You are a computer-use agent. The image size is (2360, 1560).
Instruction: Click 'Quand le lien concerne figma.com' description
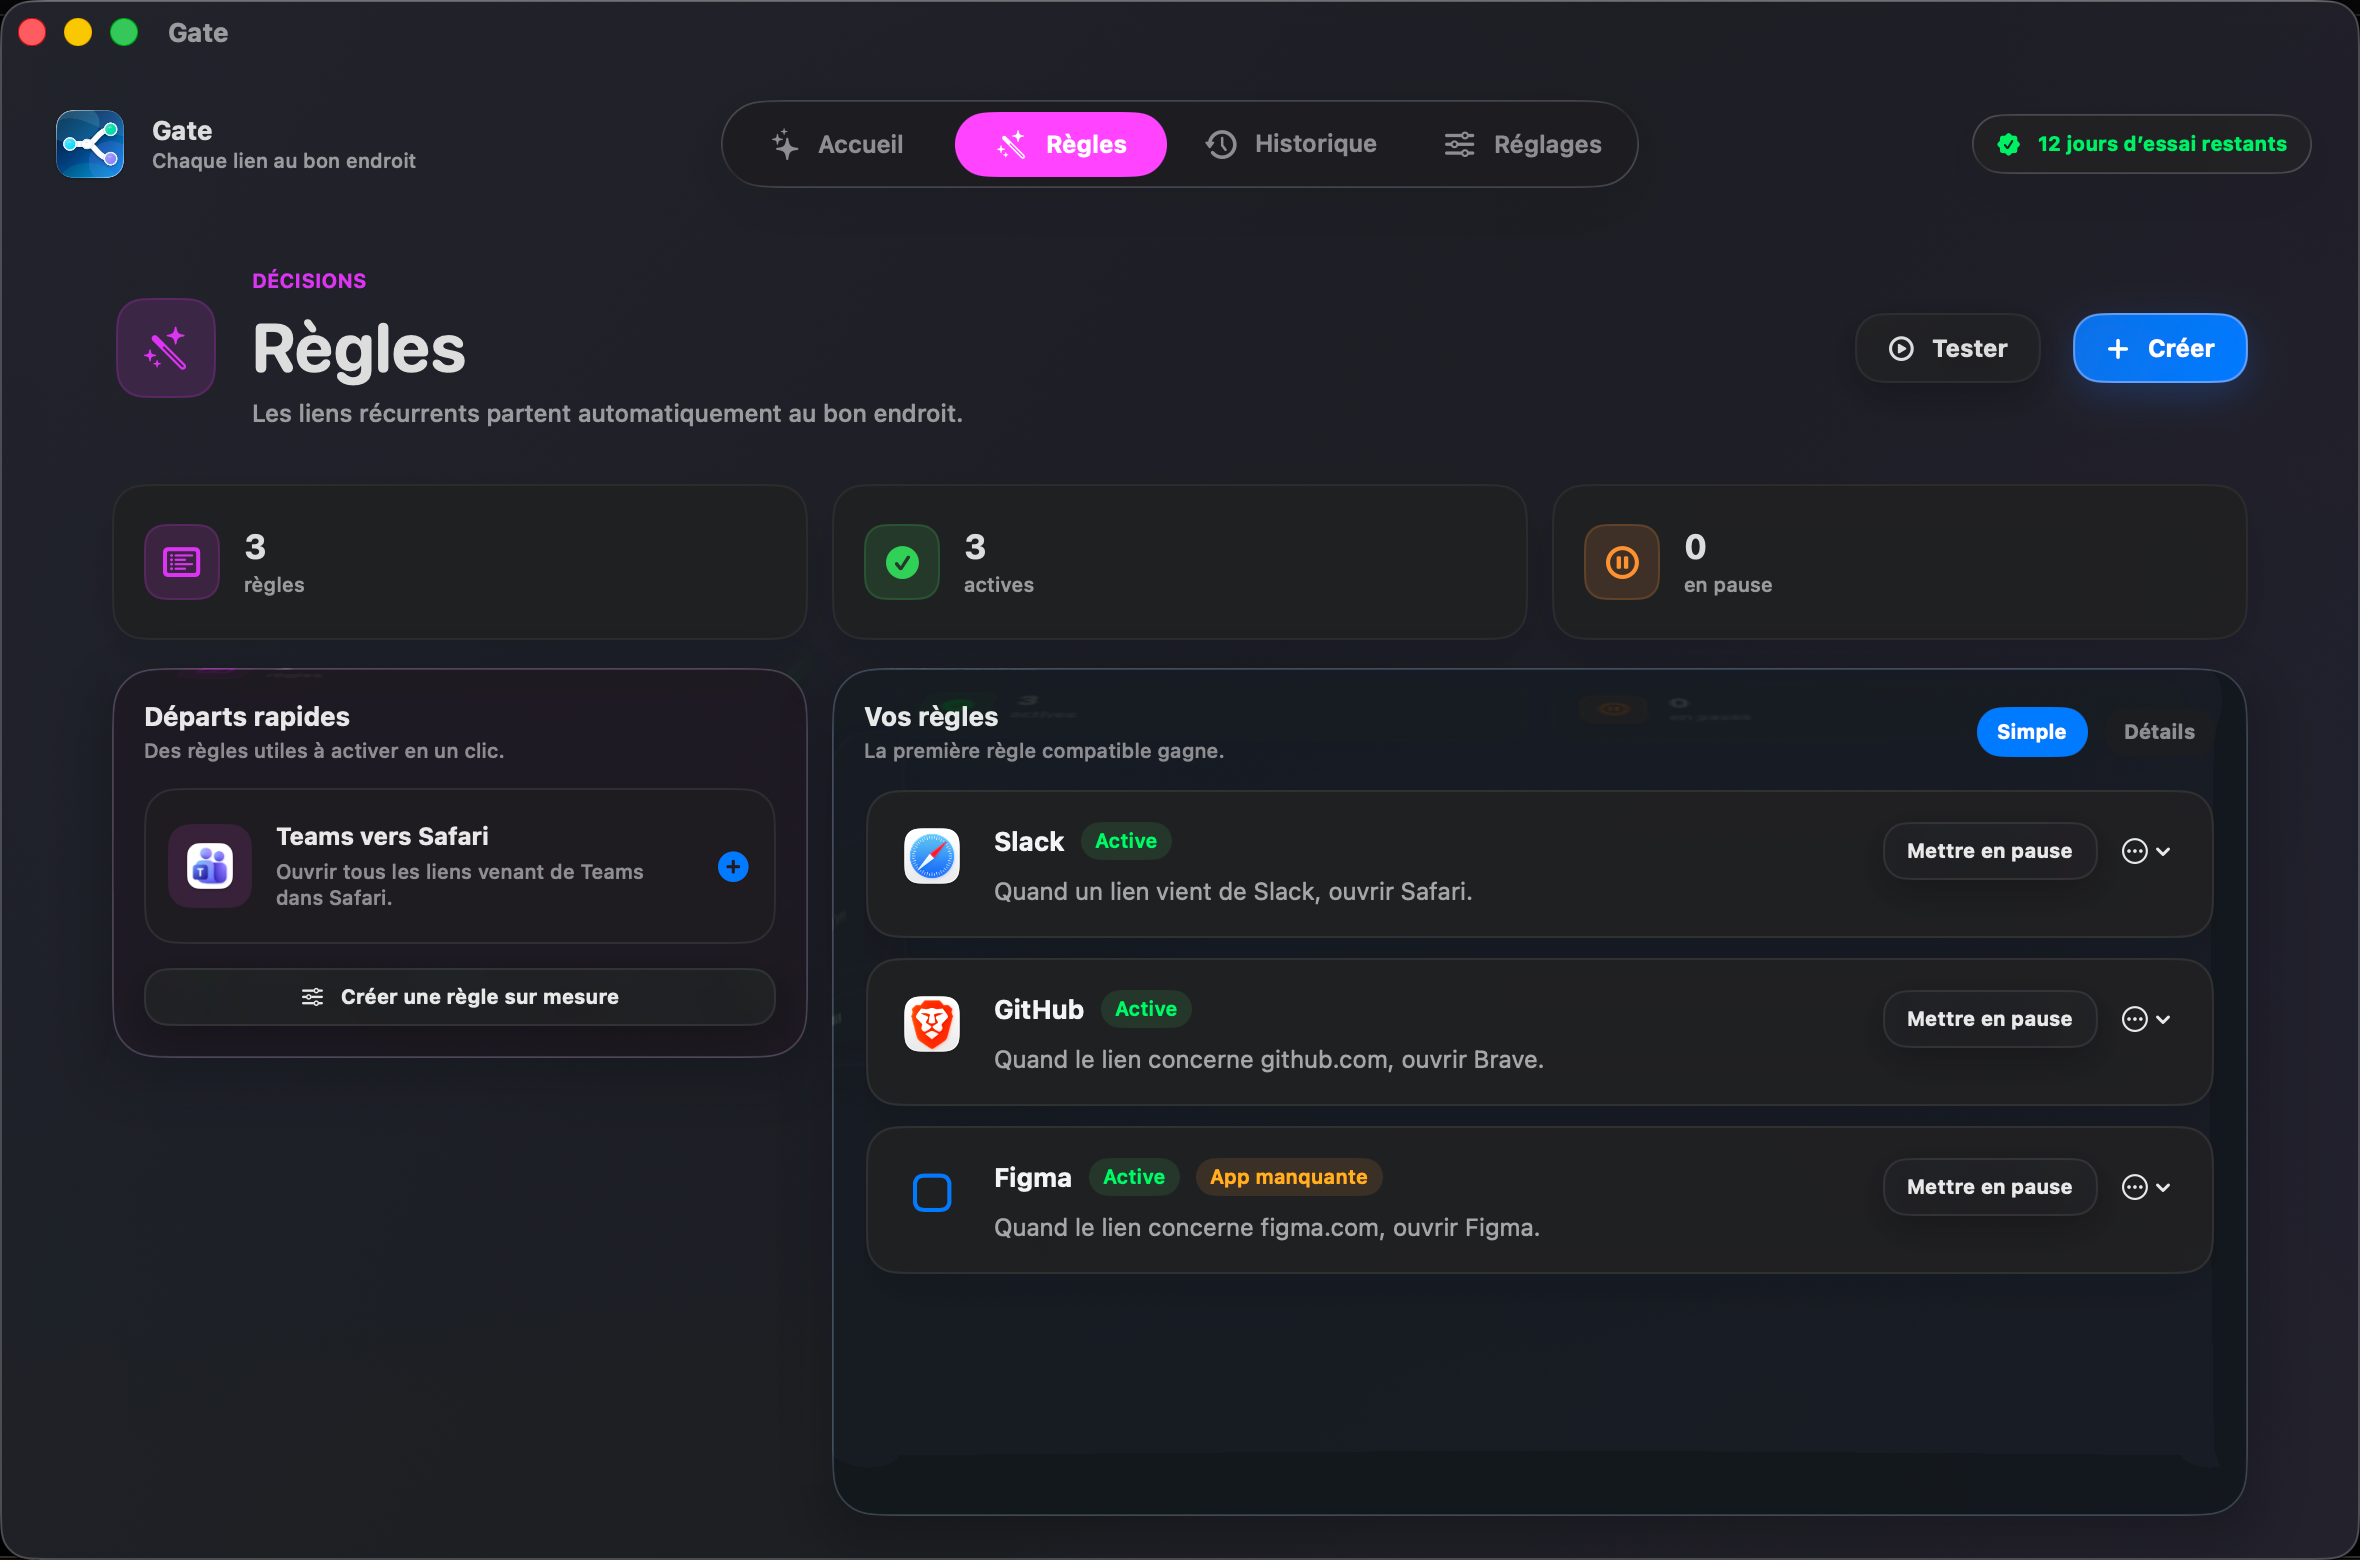pos(1267,1228)
